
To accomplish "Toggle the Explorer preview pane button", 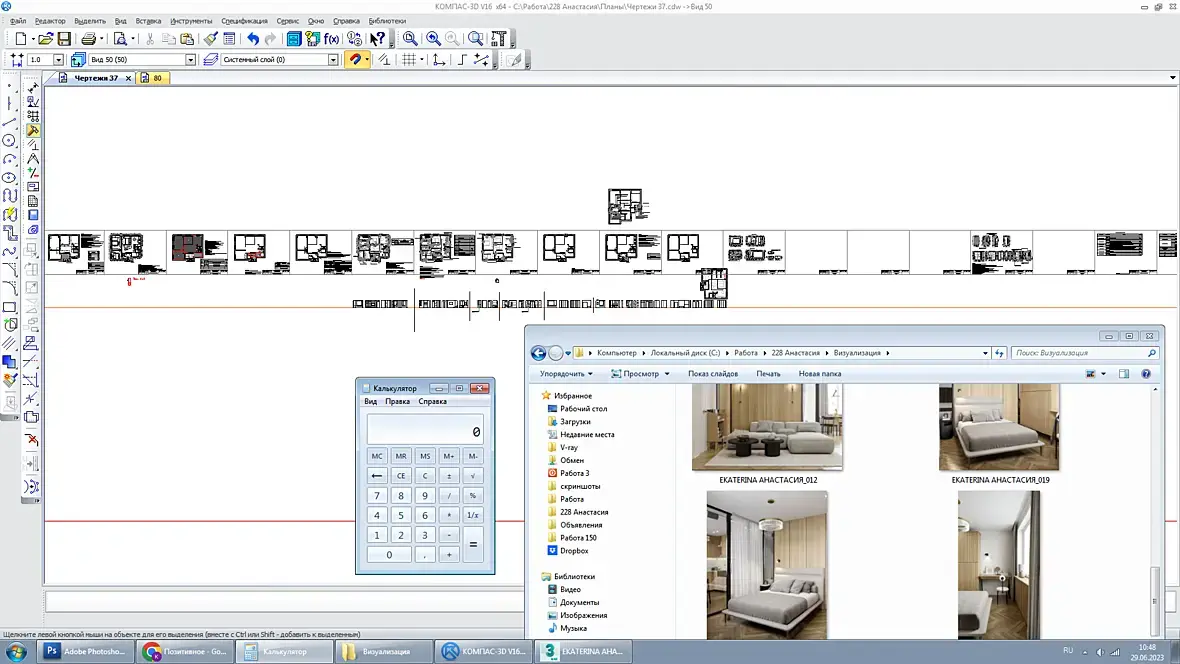I will click(x=1124, y=373).
